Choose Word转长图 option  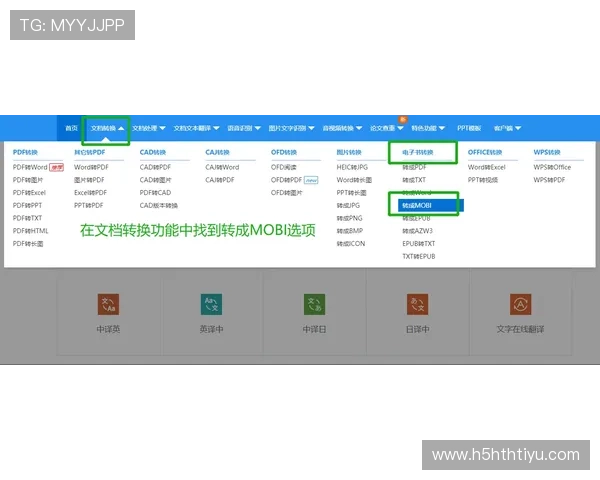click(x=354, y=180)
